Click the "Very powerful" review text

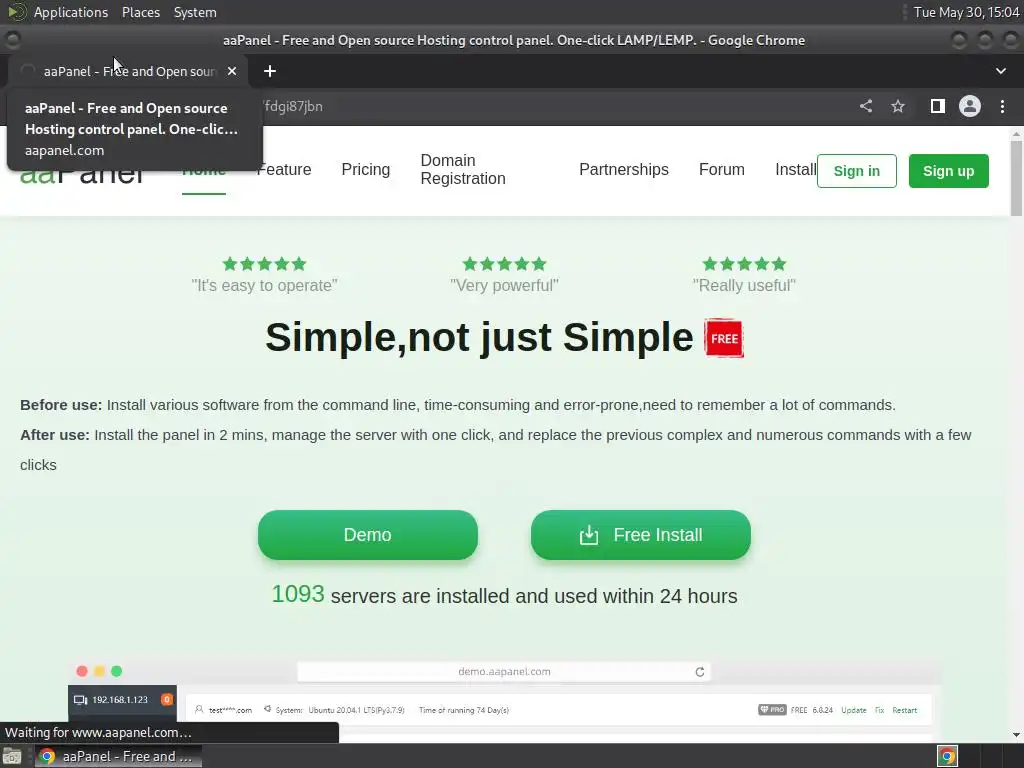pos(504,285)
